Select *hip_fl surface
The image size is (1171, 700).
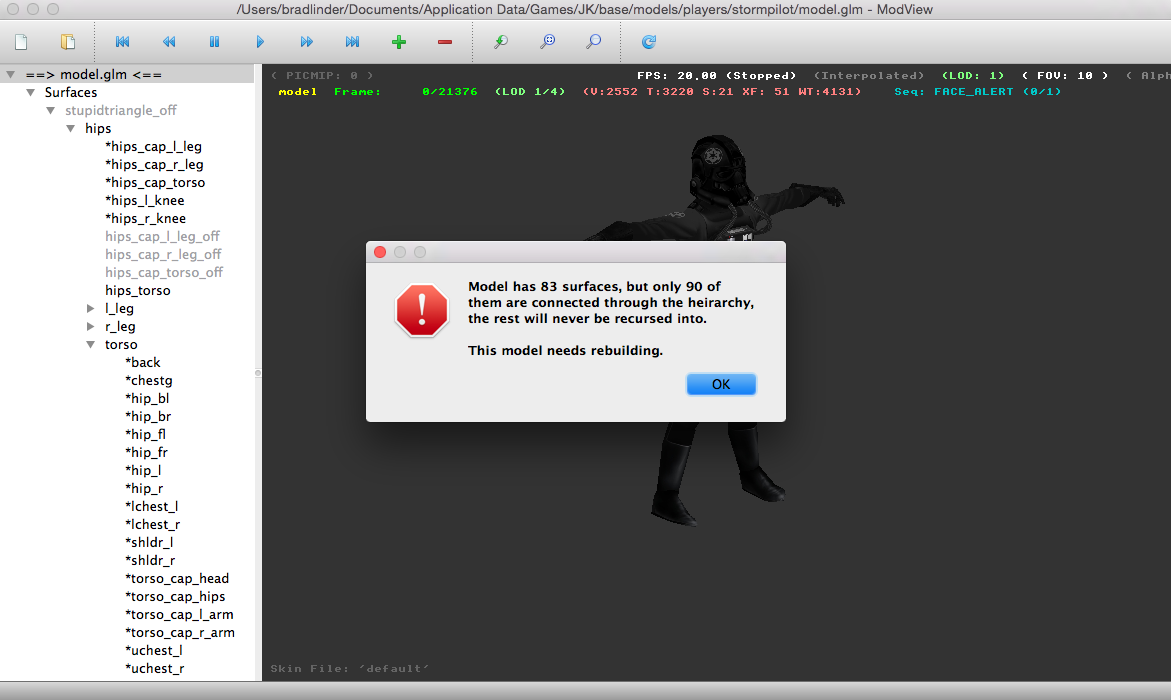pos(146,434)
